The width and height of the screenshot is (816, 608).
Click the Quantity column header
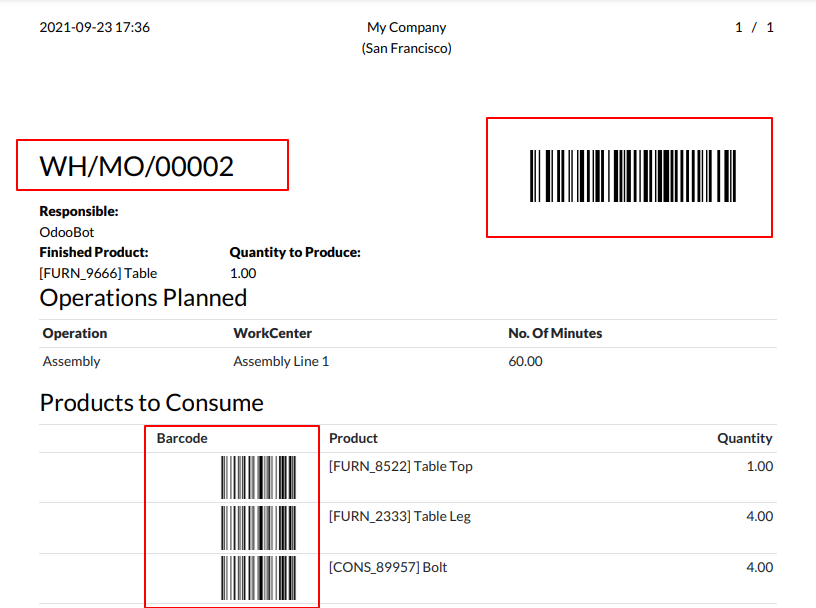point(745,438)
